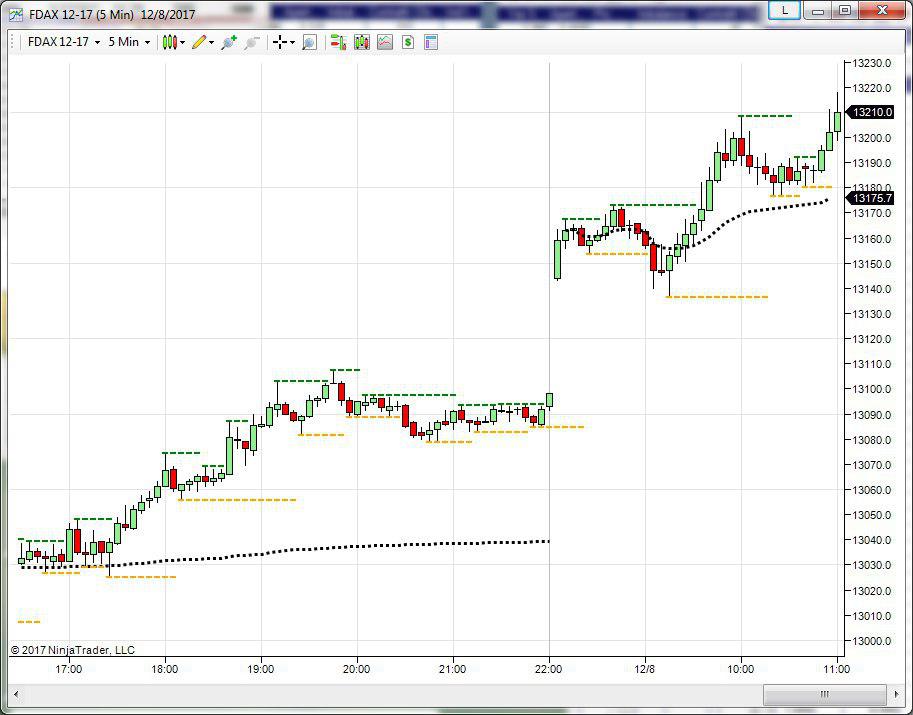Click the toolbar drag grip handle
Screen dimensions: 913x715
pyautogui.click(x=13, y=42)
